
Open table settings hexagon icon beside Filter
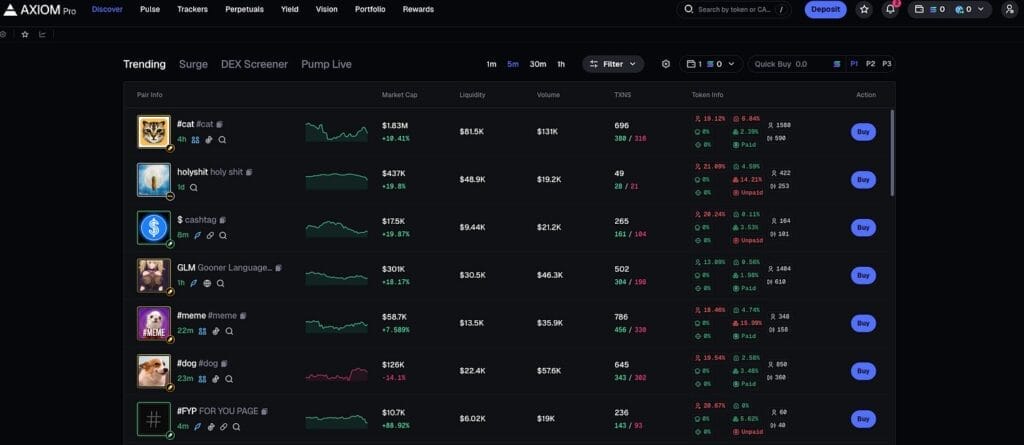(x=666, y=64)
